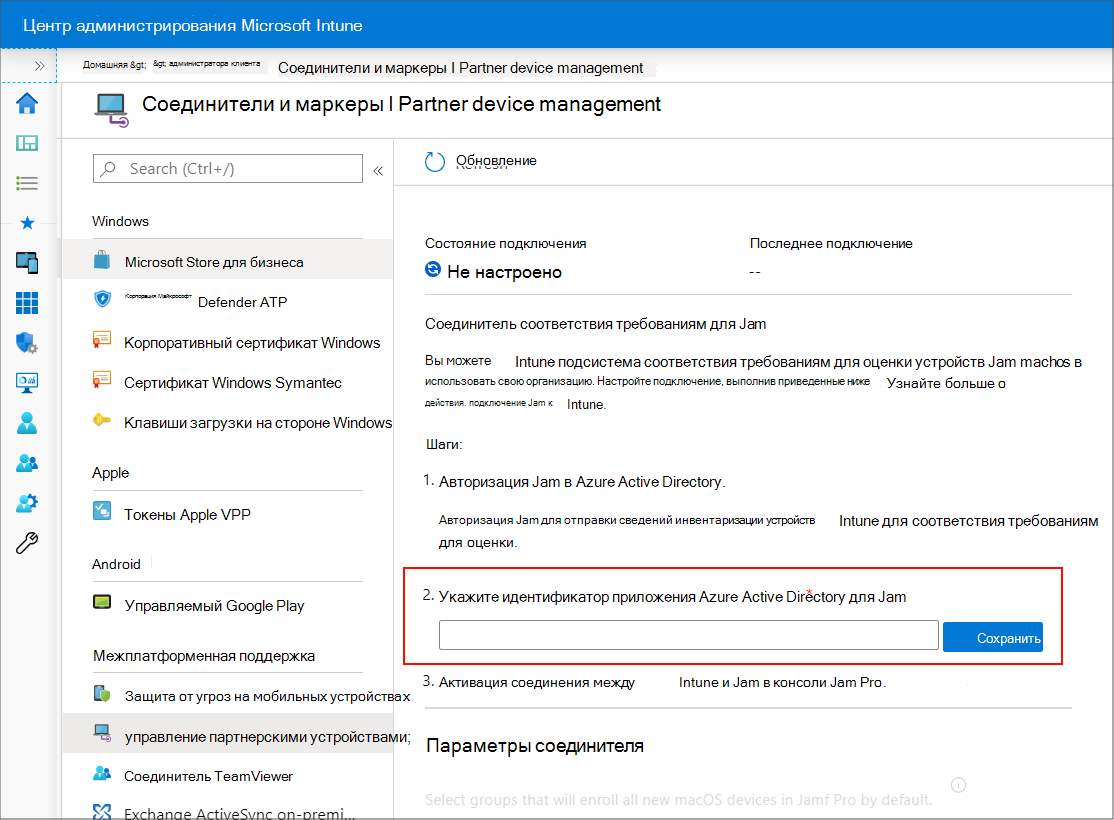Click the администратора клиента breadcrumb link
The width and height of the screenshot is (1114, 820).
click(x=207, y=64)
